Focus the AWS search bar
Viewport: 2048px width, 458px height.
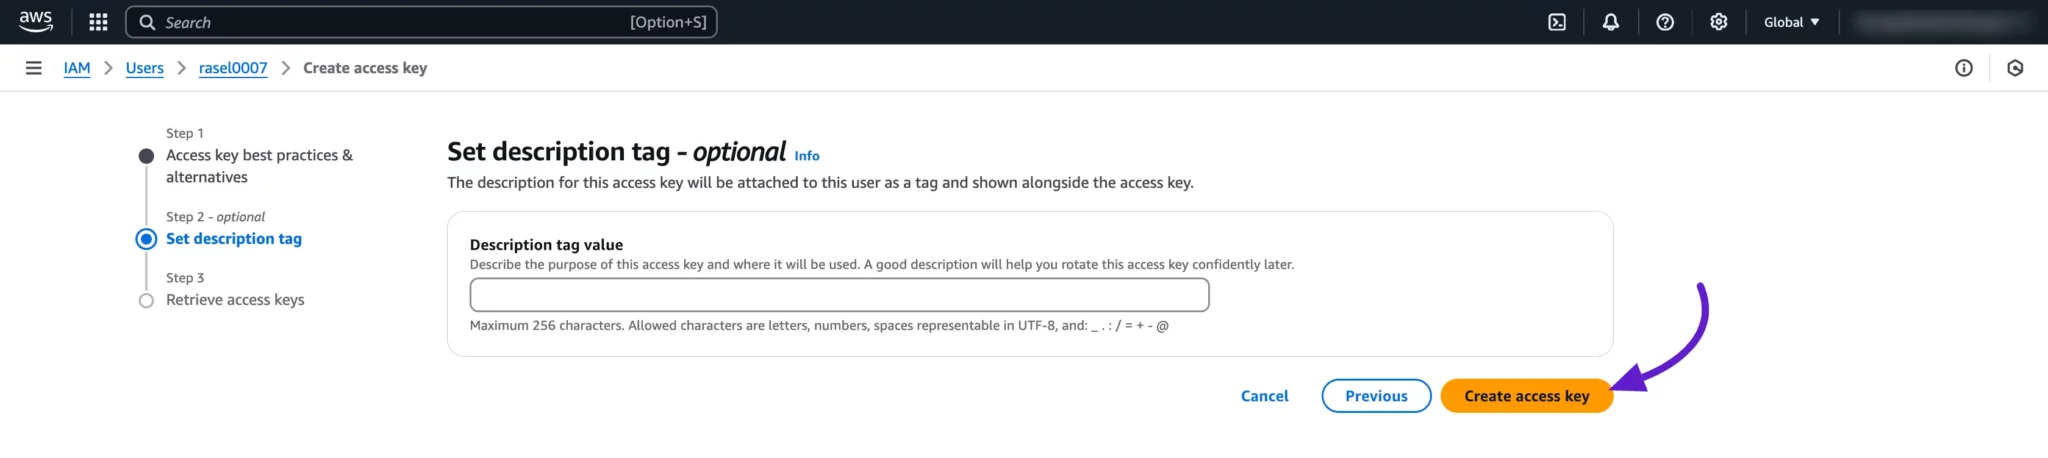click(x=420, y=22)
